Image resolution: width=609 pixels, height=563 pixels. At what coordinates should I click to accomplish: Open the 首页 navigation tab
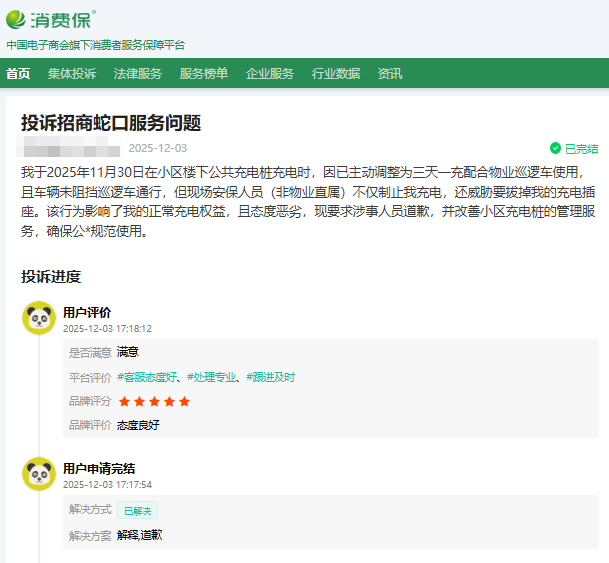18,73
